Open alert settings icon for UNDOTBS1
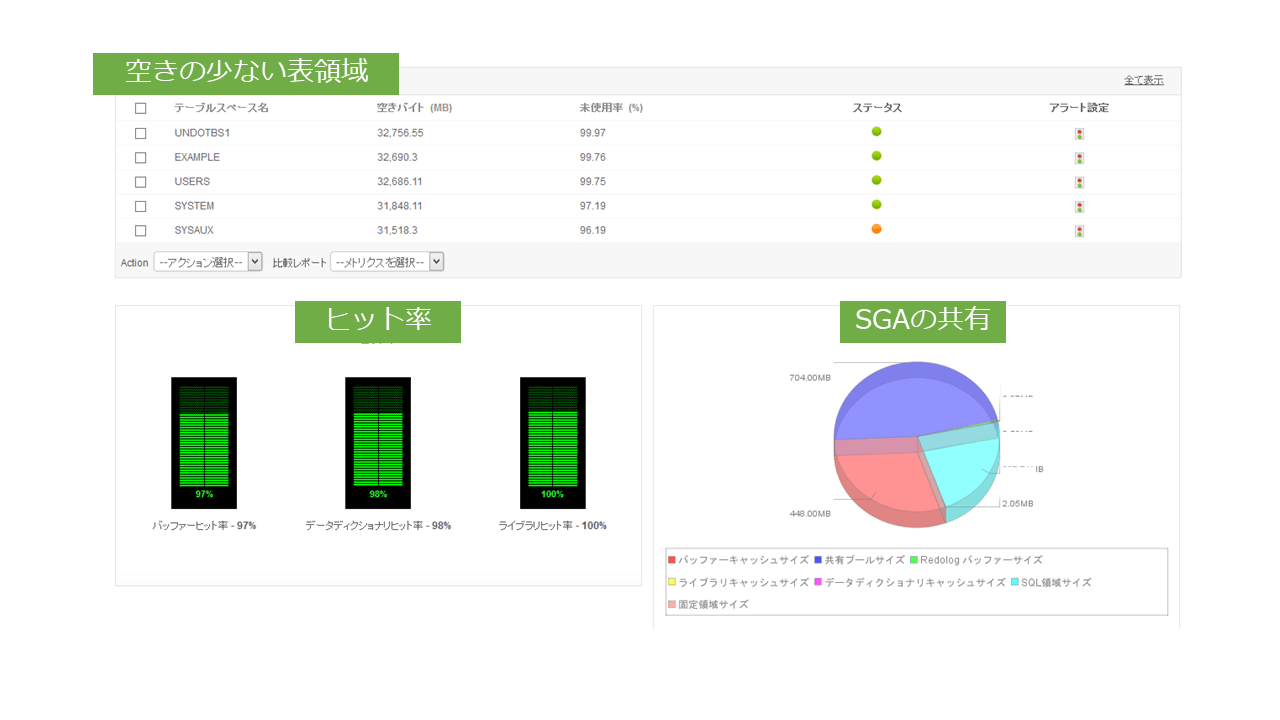The height and width of the screenshot is (720, 1280). coord(1079,134)
